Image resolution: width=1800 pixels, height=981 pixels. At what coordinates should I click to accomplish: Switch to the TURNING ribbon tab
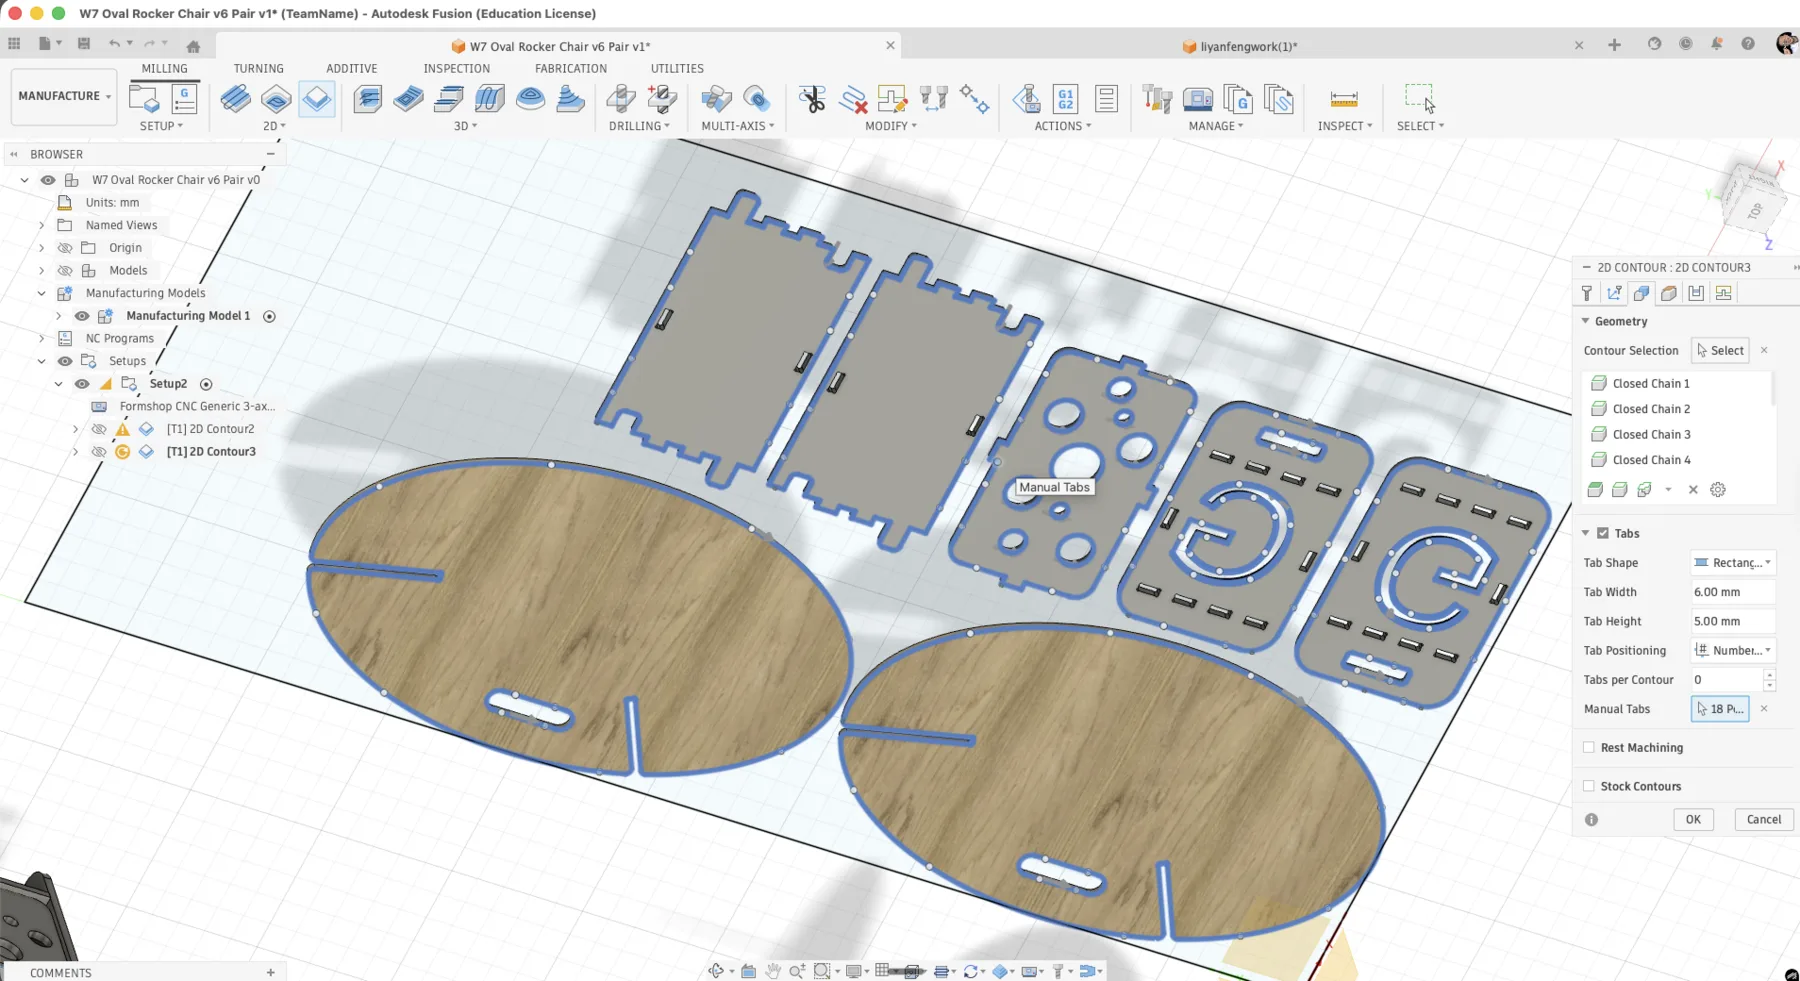point(258,68)
